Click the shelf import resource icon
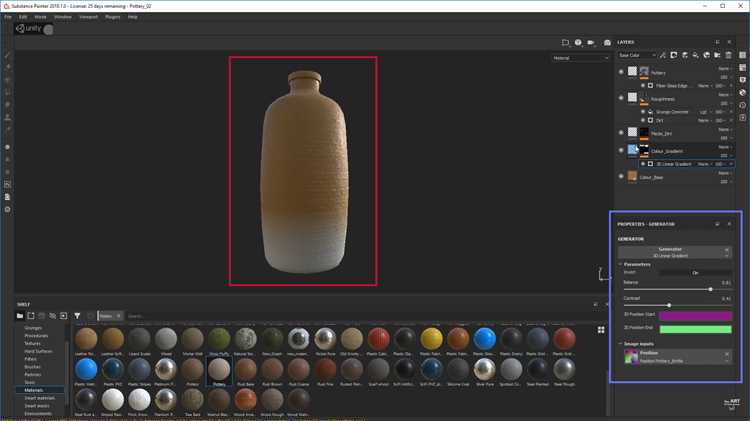Screen dimensions: 750x421 tap(63, 316)
